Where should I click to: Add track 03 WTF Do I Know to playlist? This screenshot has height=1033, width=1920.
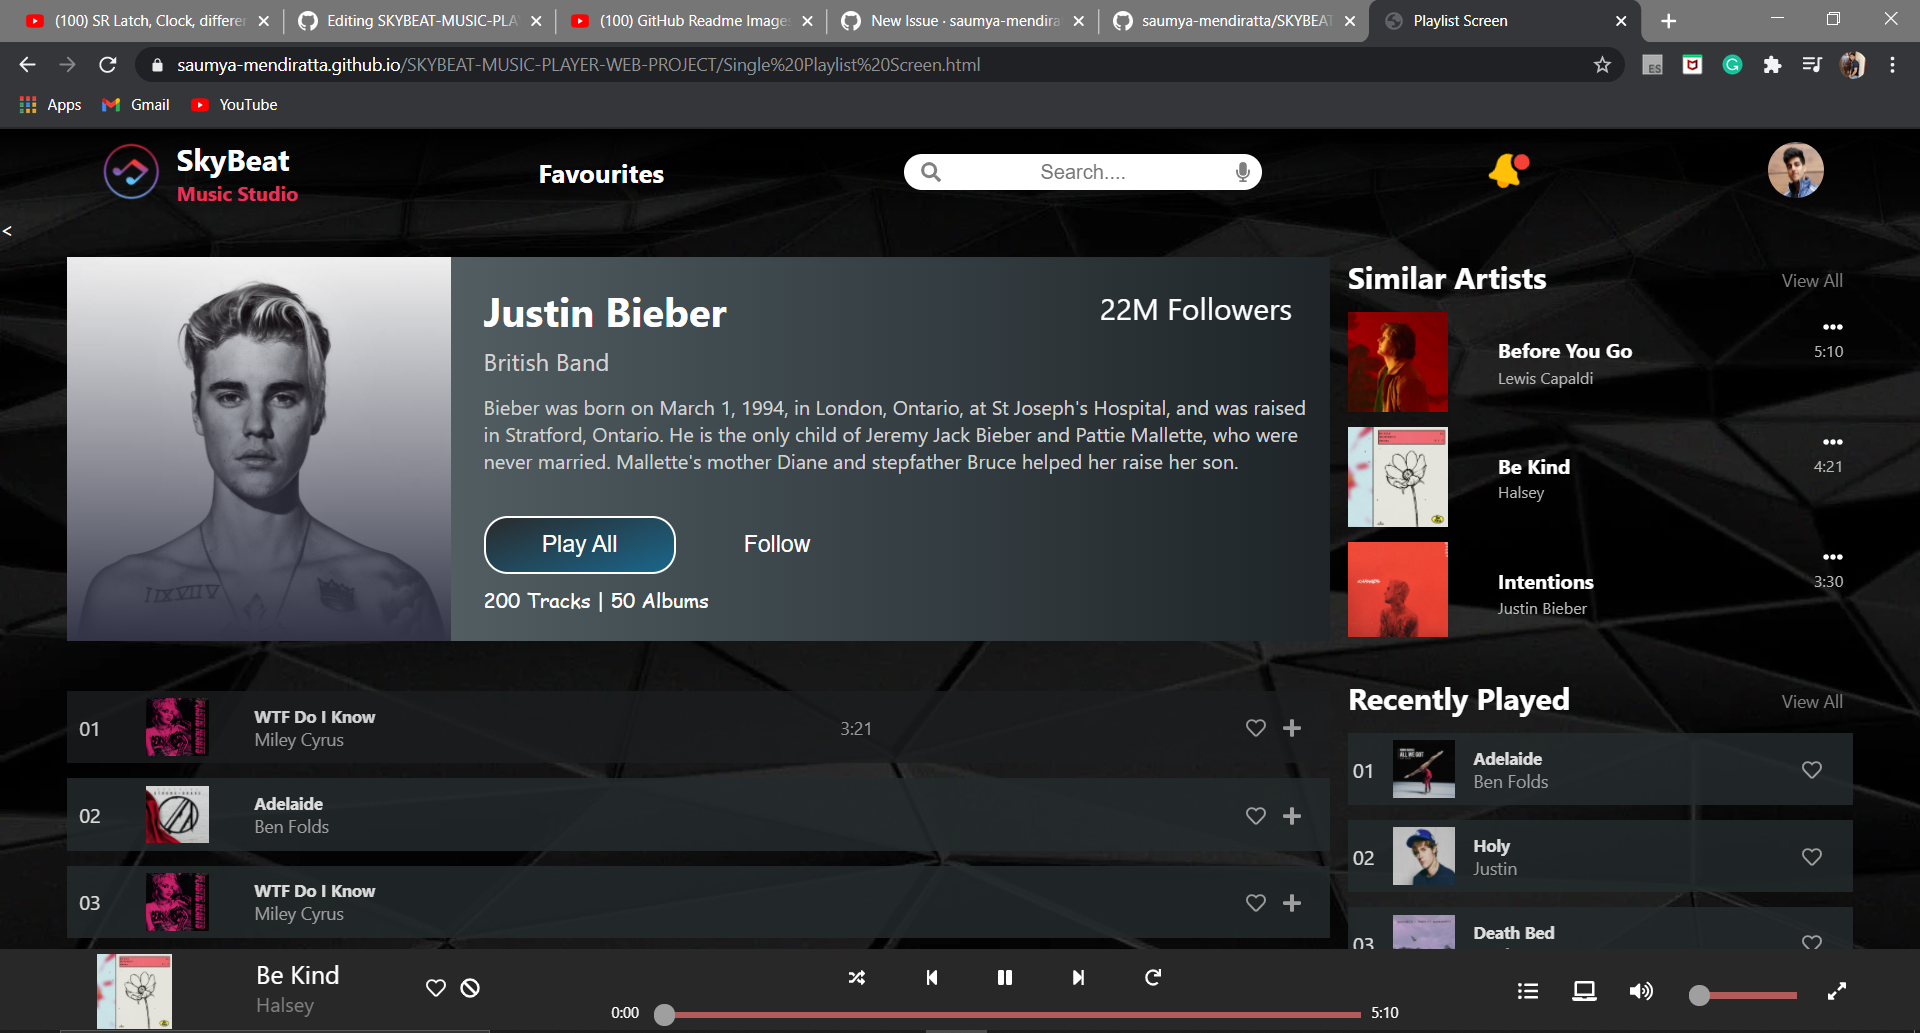(x=1292, y=903)
